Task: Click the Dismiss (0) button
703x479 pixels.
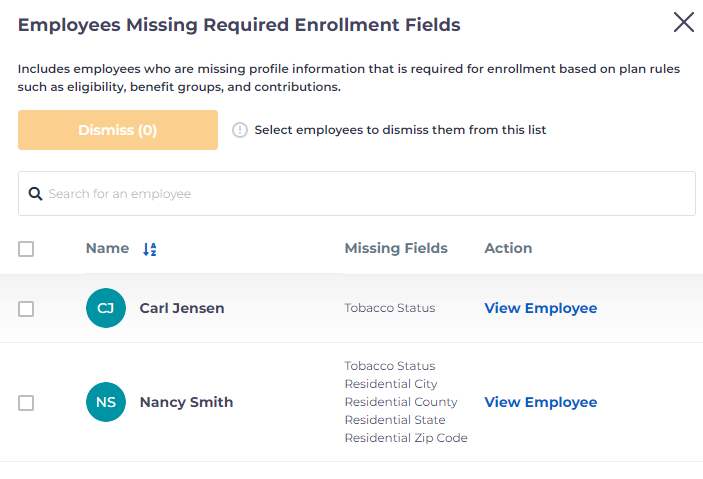Action: (x=118, y=130)
